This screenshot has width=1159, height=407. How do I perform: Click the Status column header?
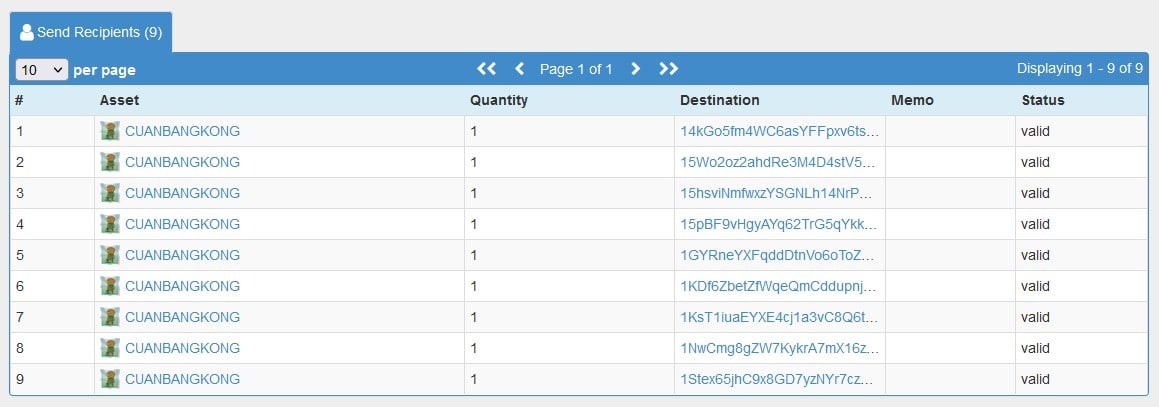pyautogui.click(x=1043, y=100)
